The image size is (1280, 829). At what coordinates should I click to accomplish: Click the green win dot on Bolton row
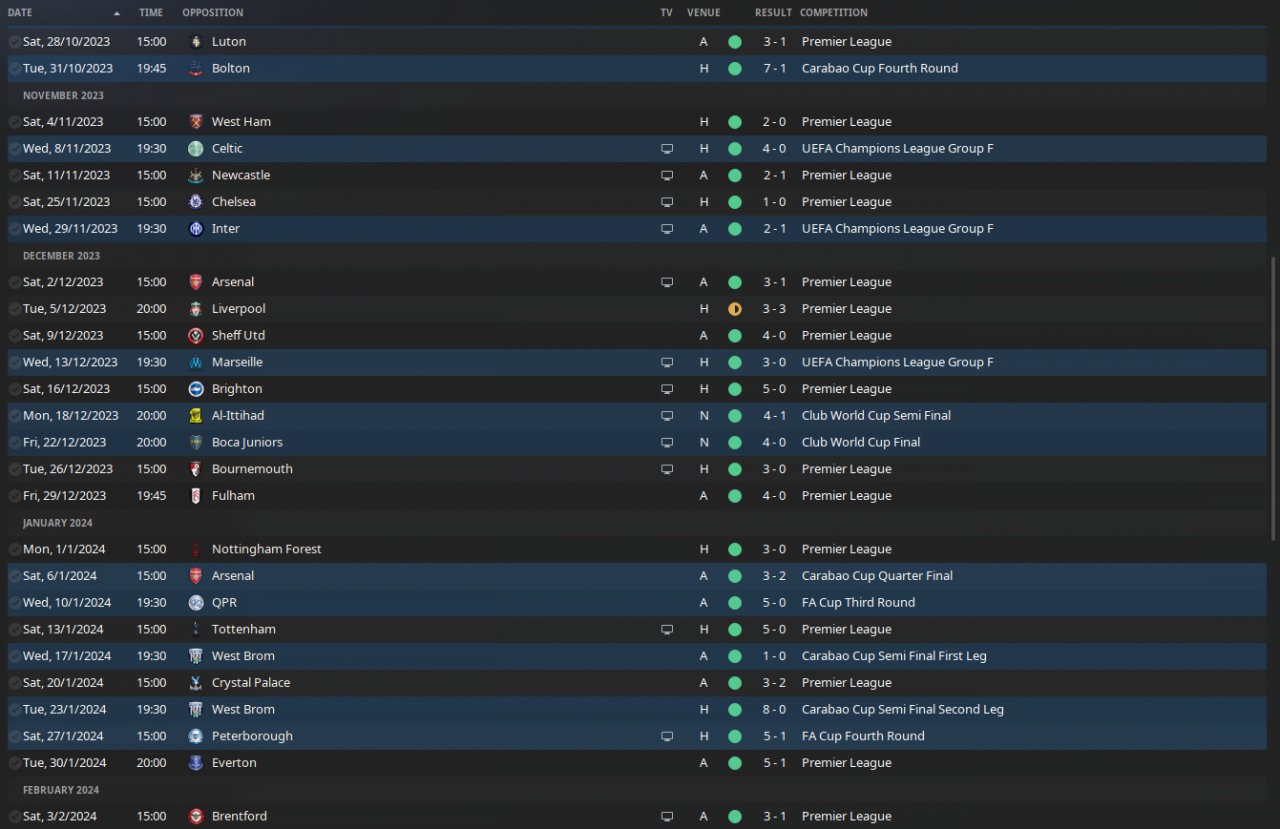(x=735, y=69)
